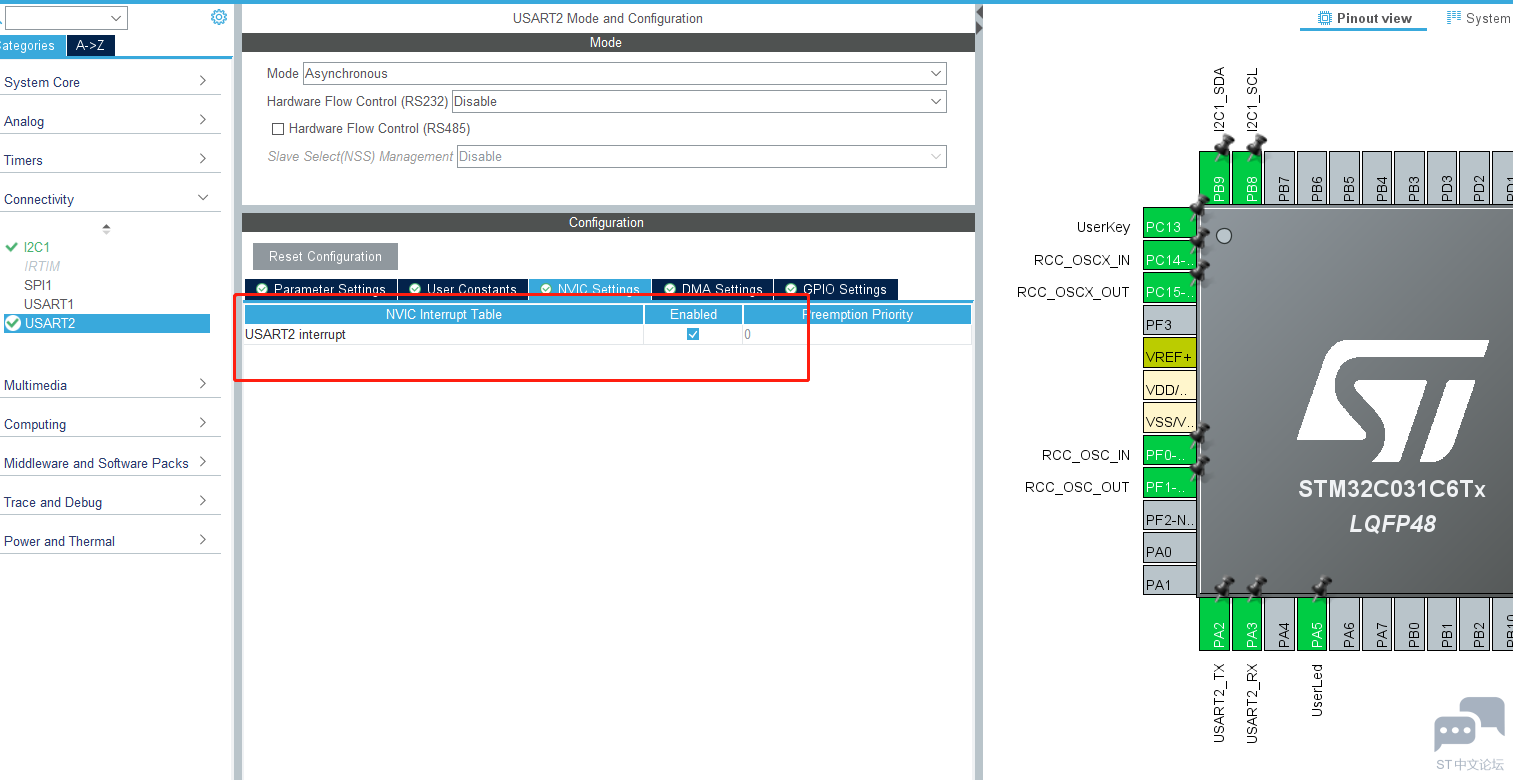Click pin PA3 for USART2_RX
This screenshot has height=780, width=1513.
[x=1248, y=625]
